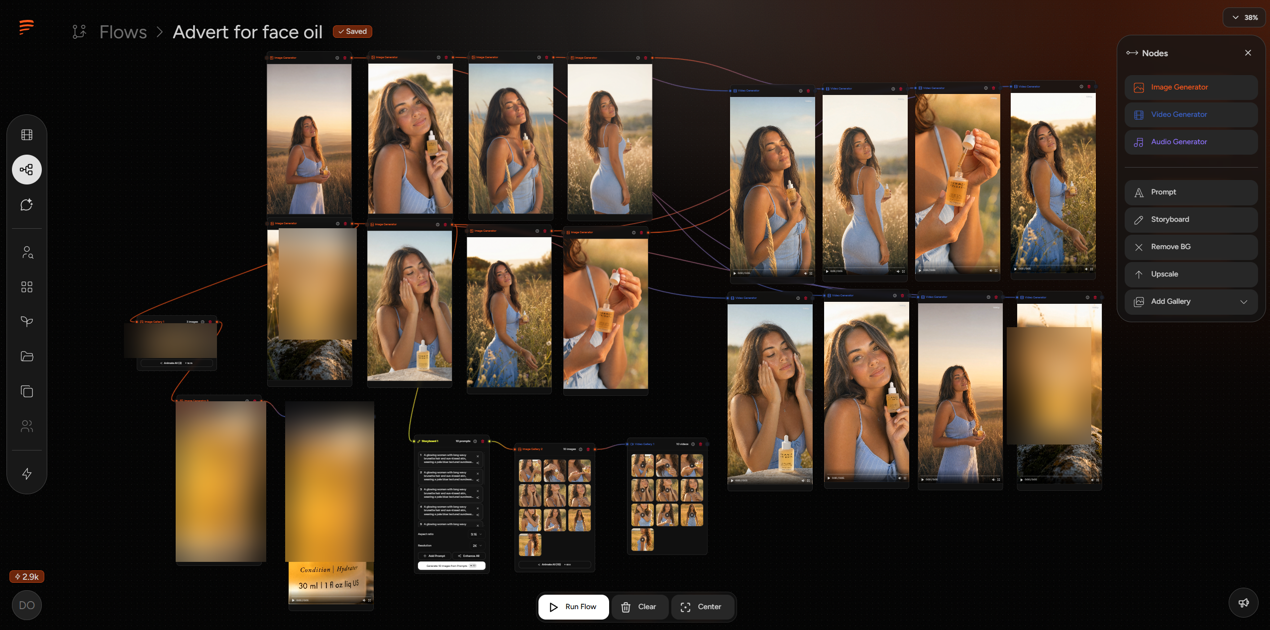Delete the Storyboard node via red trash icon
Screen dimensions: 1270x630
click(483, 441)
